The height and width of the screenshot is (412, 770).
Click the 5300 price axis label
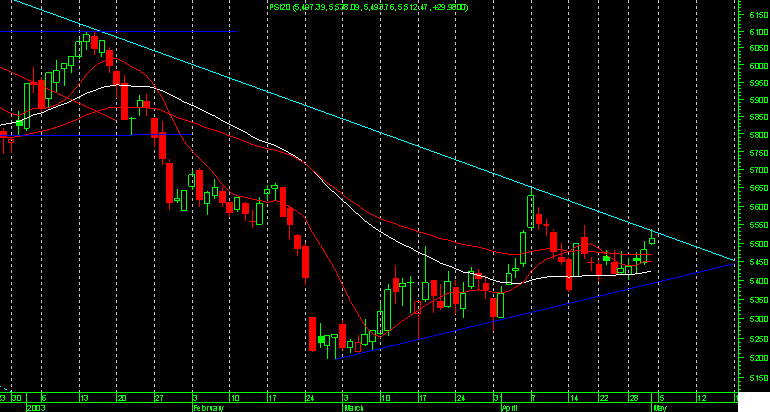(x=759, y=320)
